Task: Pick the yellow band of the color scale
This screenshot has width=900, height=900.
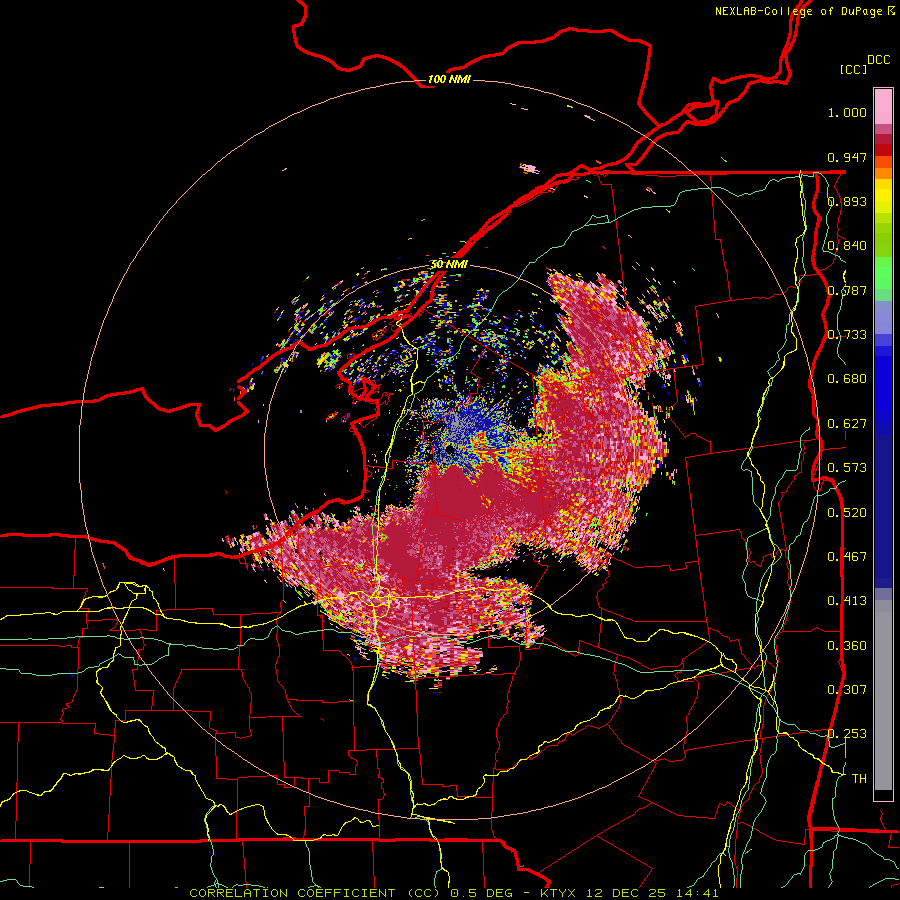Action: tap(883, 196)
